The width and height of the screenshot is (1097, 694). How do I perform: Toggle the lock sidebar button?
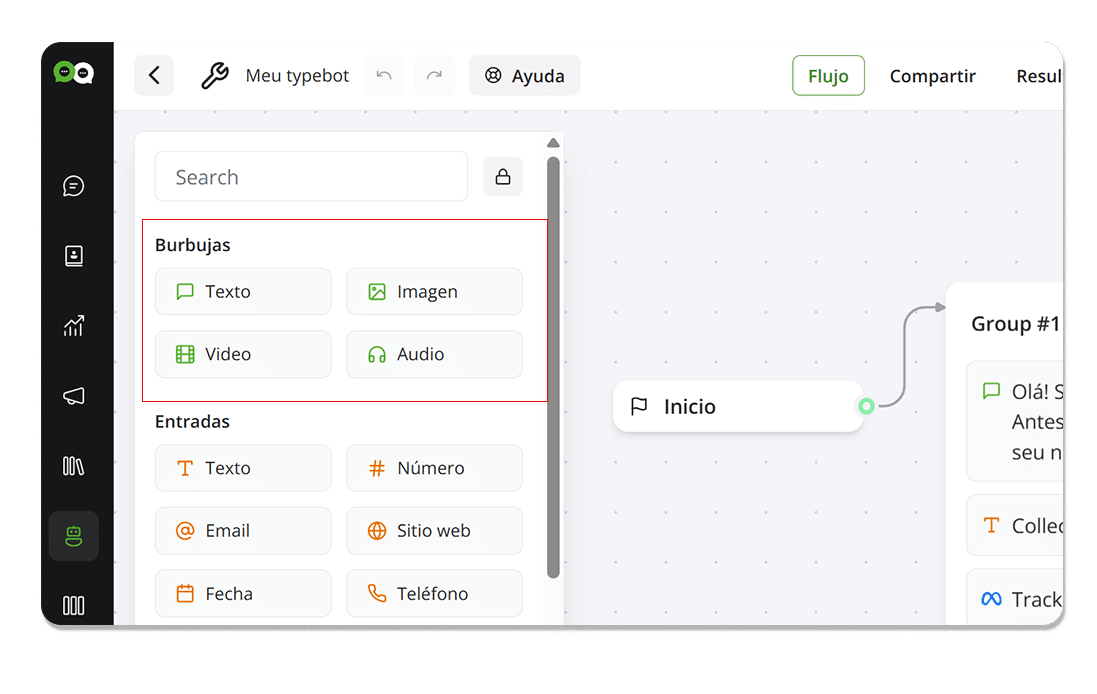tap(503, 177)
